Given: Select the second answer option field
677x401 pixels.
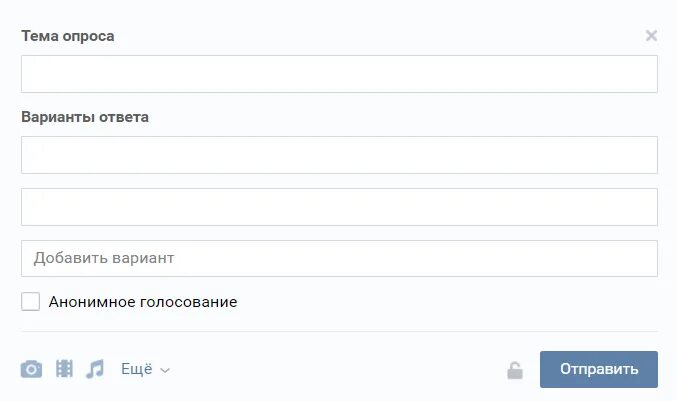Looking at the screenshot, I should pyautogui.click(x=339, y=207).
